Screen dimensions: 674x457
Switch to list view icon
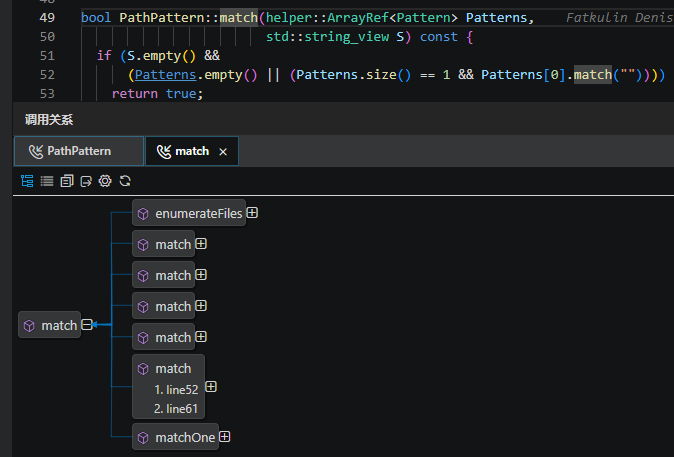tap(47, 181)
